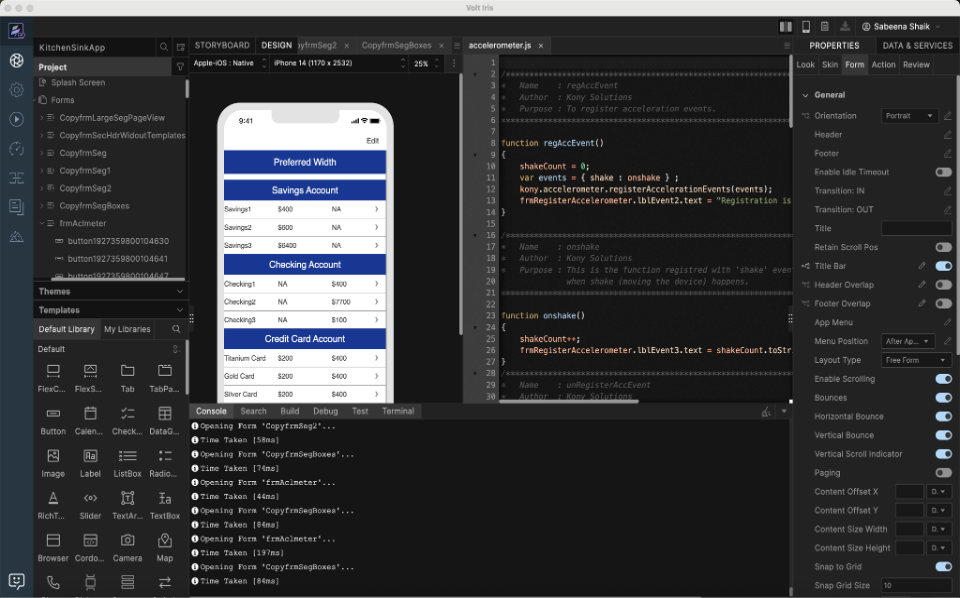Screen dimensions: 960x598
Task: Click the Title input field
Action: tap(915, 228)
